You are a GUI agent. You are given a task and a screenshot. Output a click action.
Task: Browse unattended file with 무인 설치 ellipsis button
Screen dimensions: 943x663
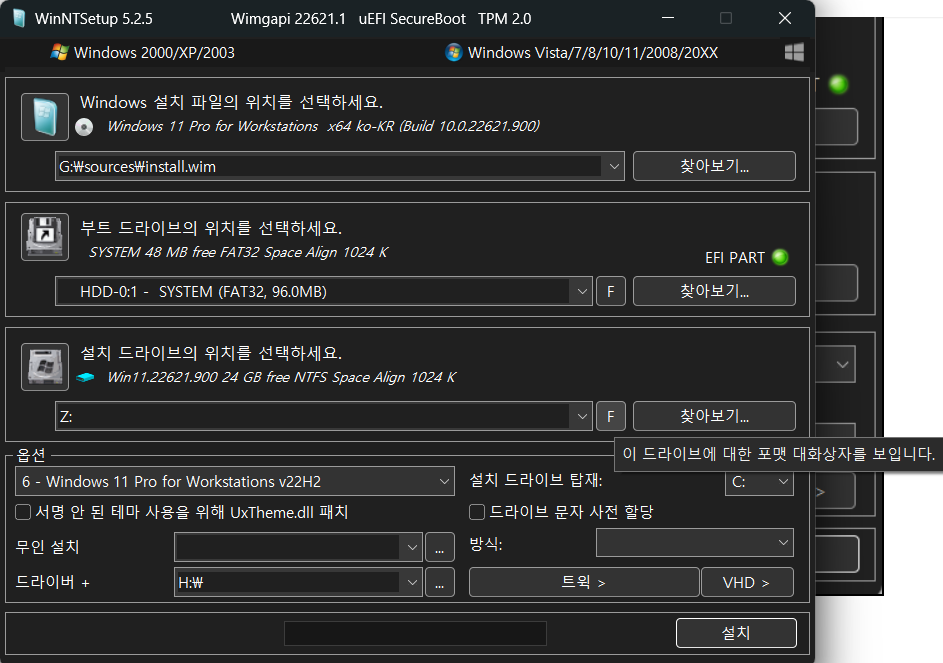tap(440, 547)
